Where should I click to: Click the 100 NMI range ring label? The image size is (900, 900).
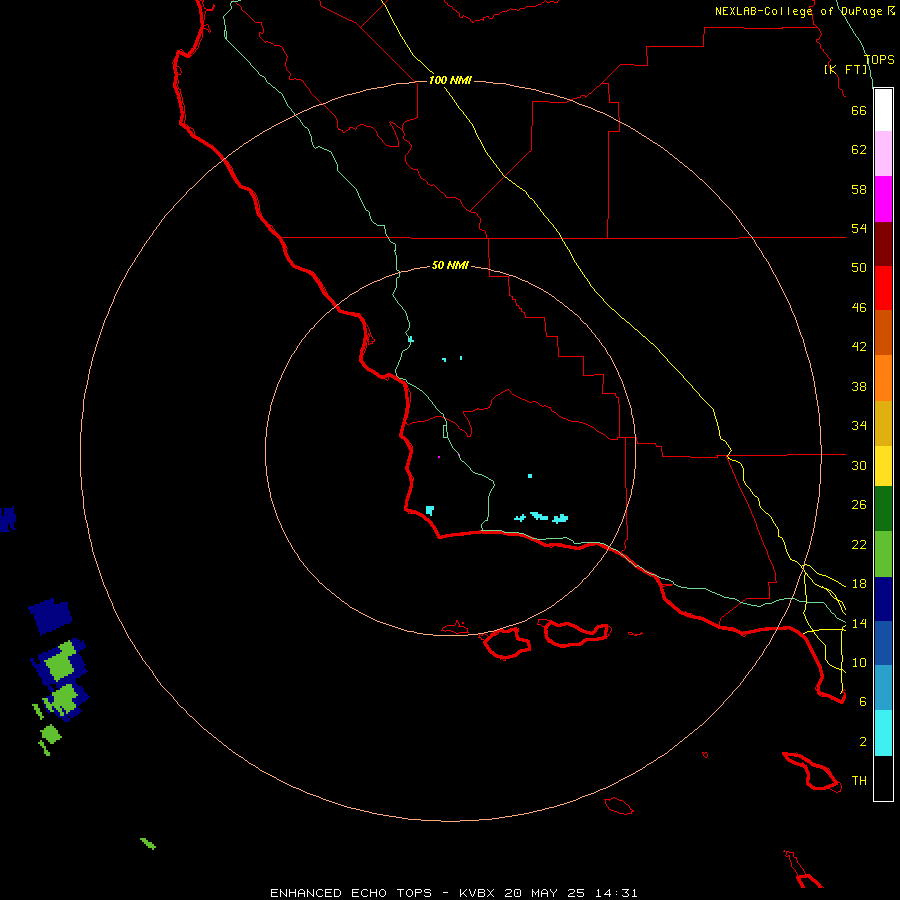[450, 80]
